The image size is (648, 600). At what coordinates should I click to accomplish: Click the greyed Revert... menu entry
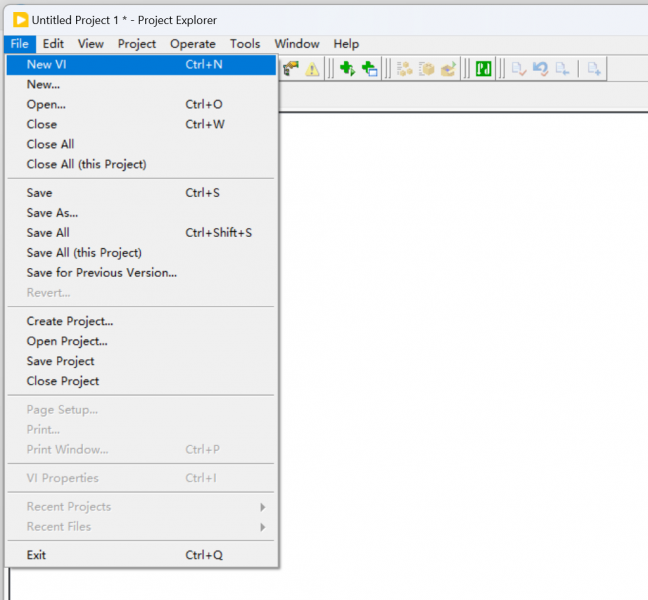click(141, 293)
